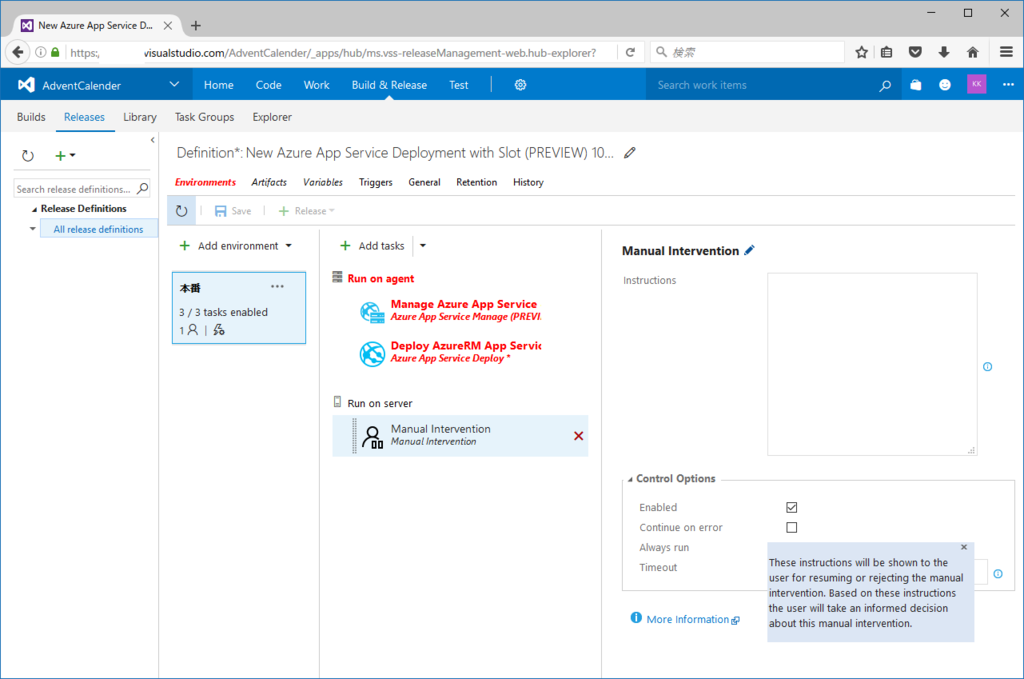Open the settings gear in navigation bar

click(x=520, y=85)
